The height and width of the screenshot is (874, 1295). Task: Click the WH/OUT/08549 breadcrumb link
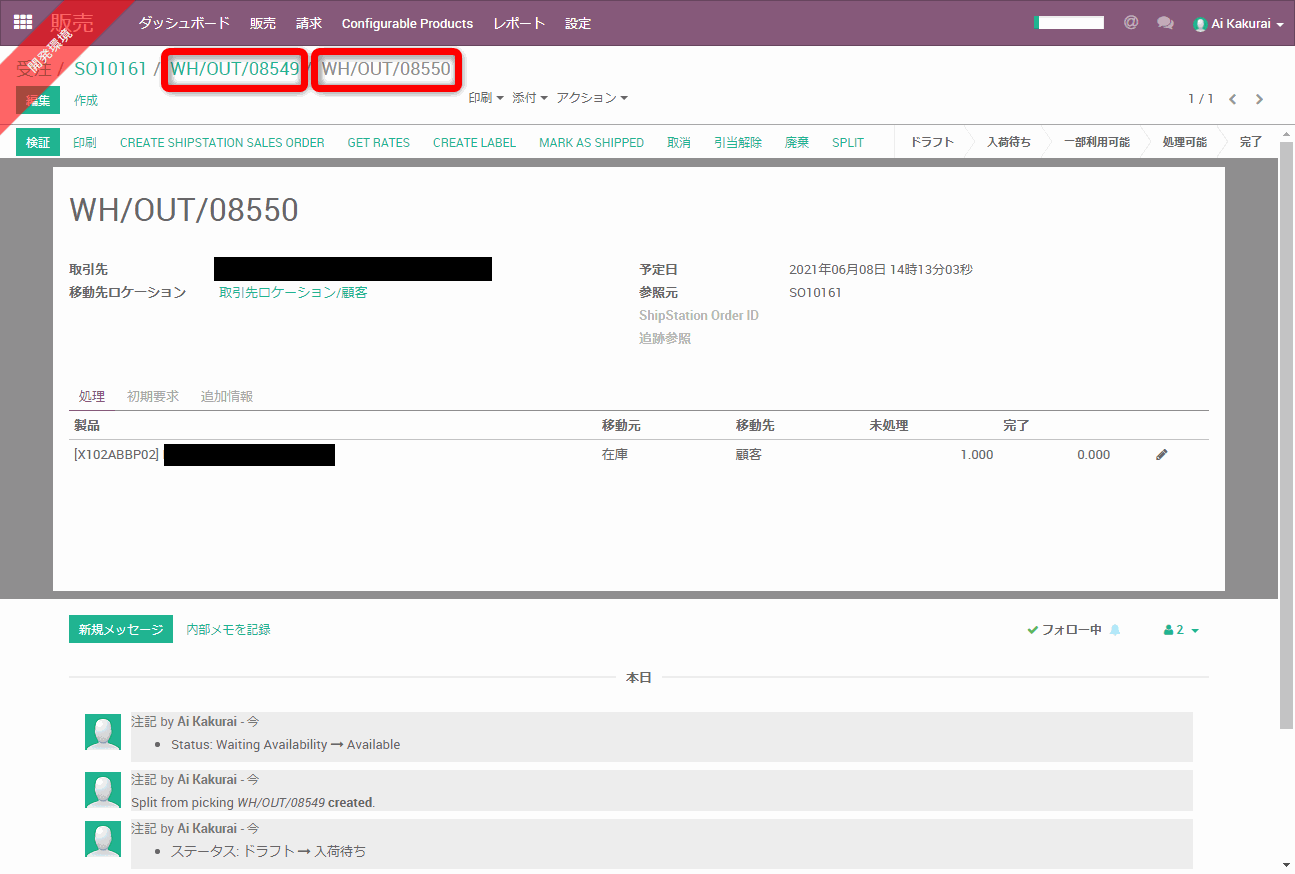point(235,69)
